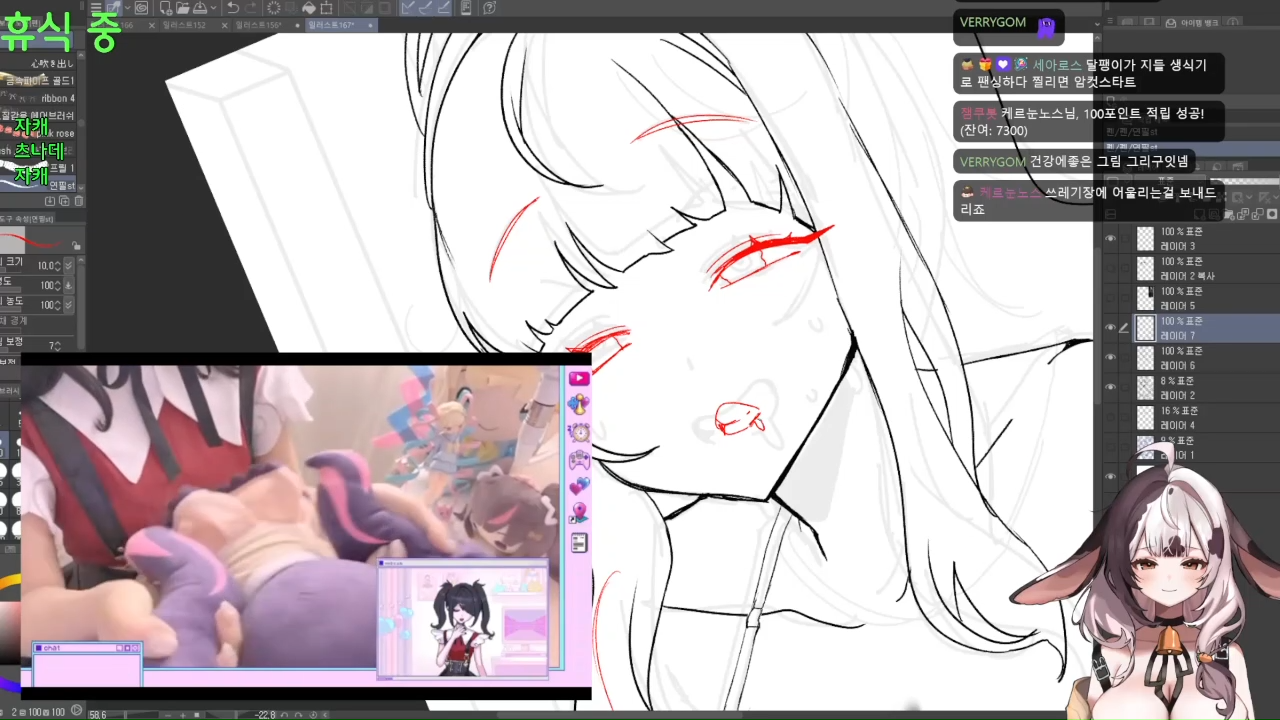Close the 일러스트152 tab with its X
The height and width of the screenshot is (720, 1280).
(223, 25)
